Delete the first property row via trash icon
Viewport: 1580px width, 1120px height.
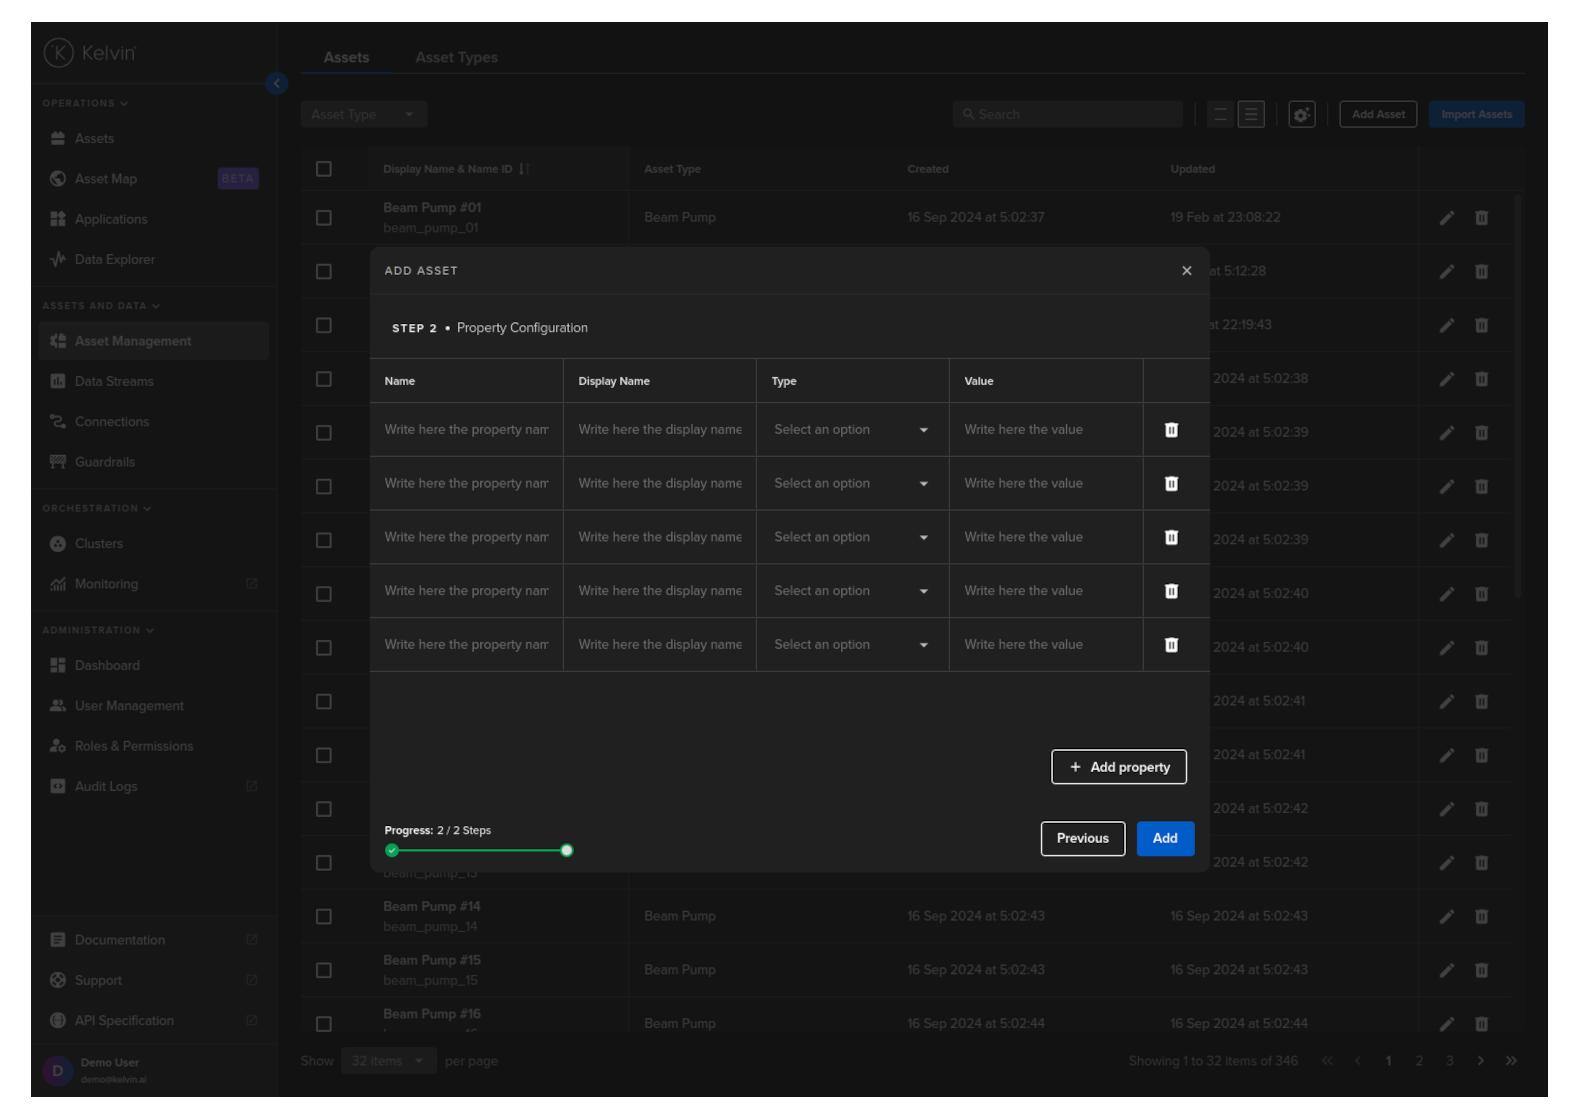tap(1171, 430)
